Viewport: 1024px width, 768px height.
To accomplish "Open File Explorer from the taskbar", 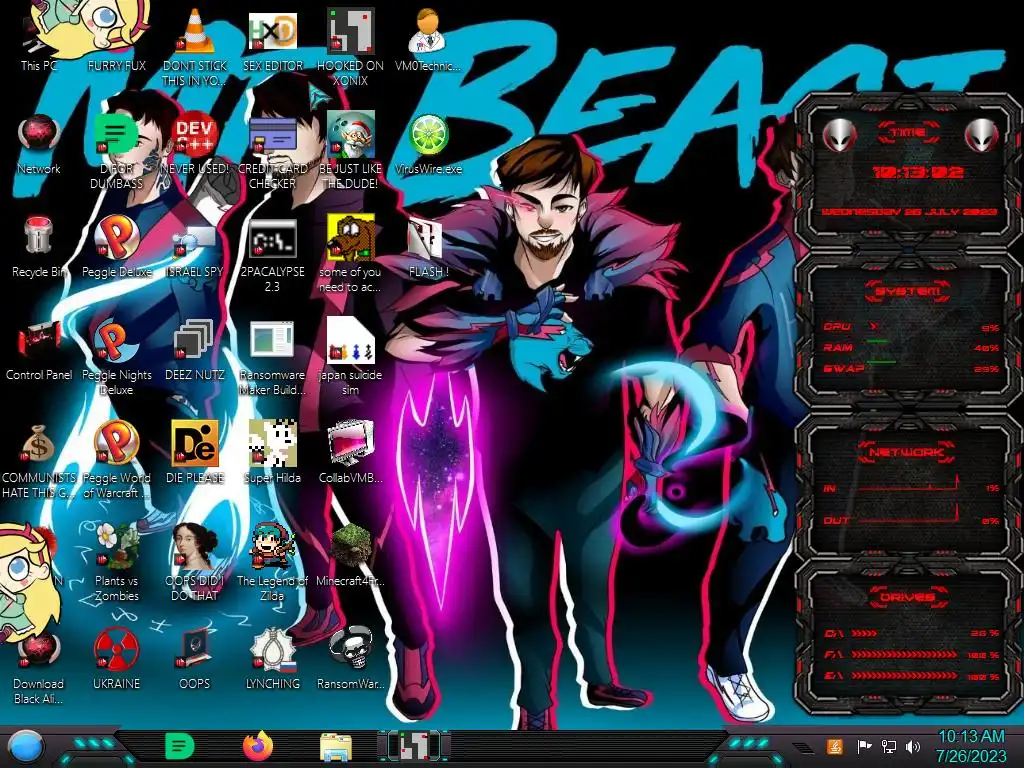I will pos(336,748).
